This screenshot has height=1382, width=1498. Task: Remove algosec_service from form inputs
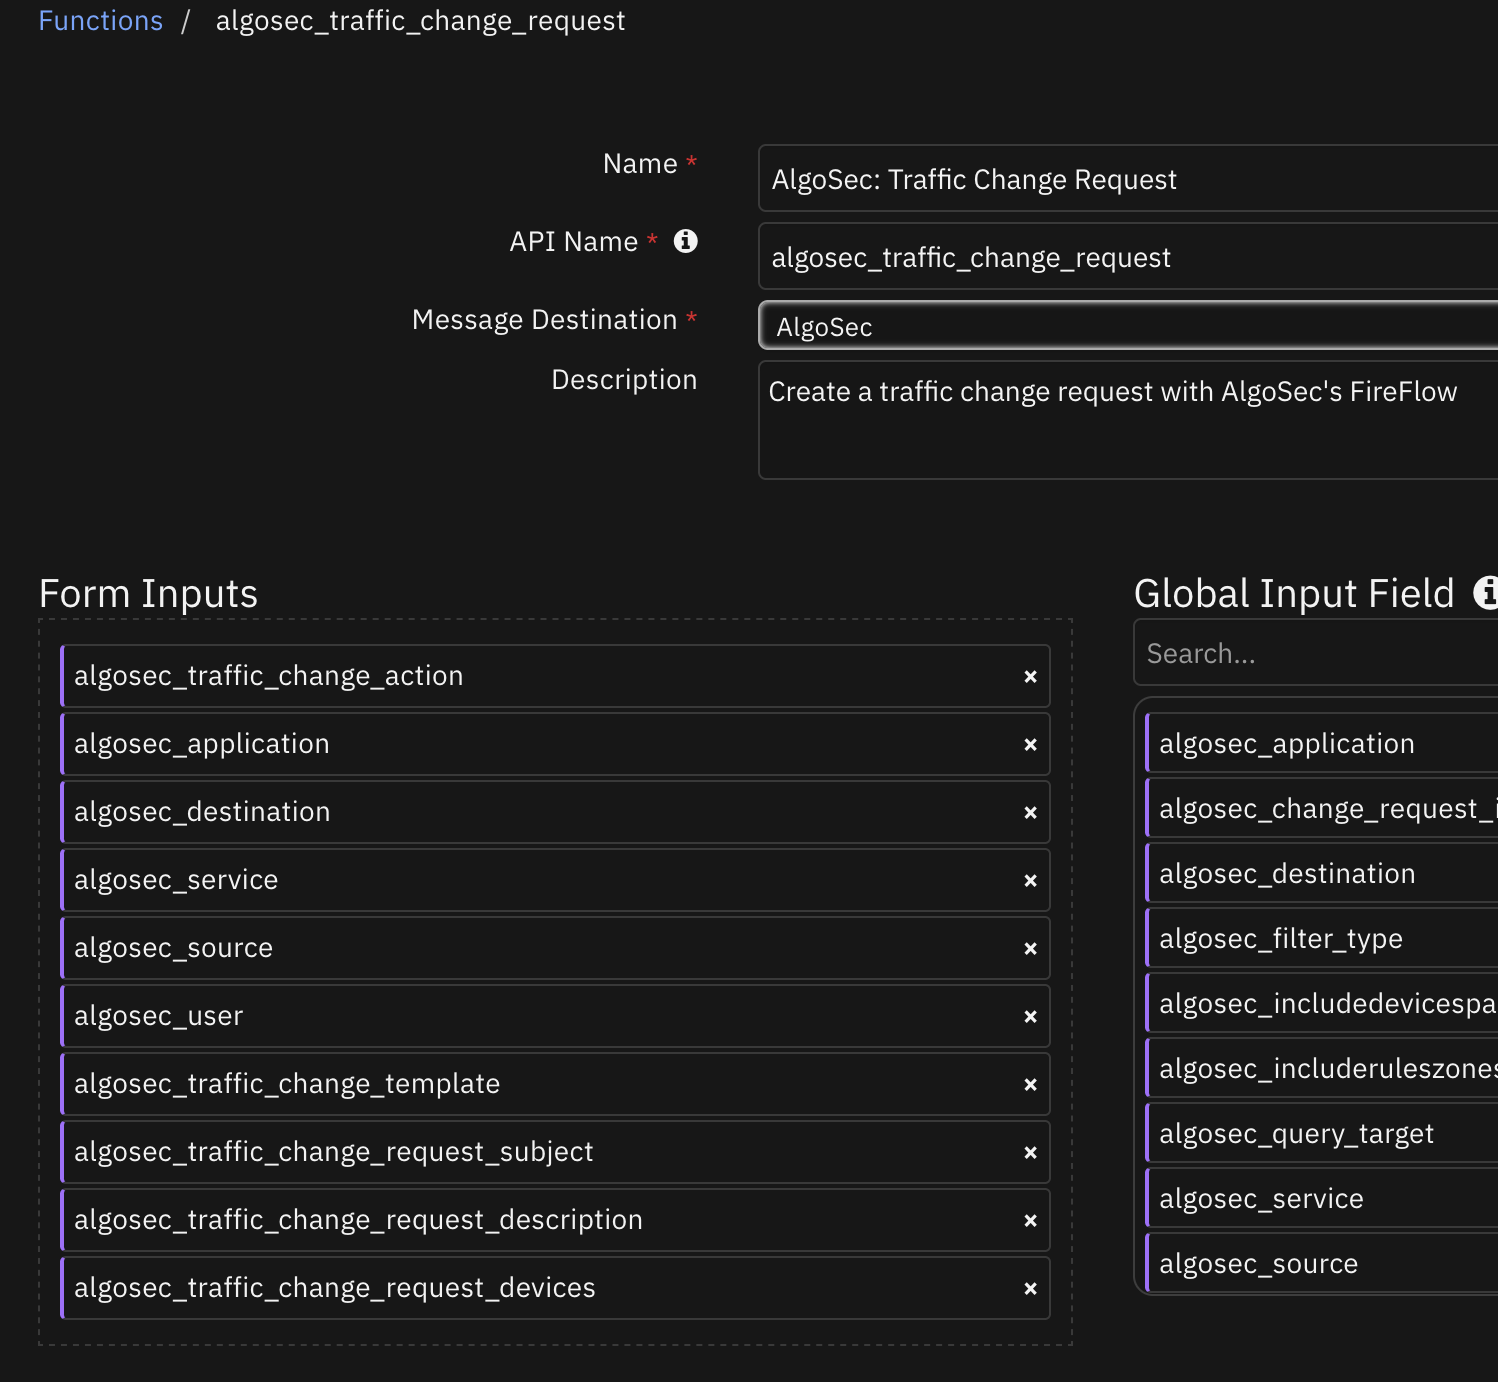point(1030,881)
